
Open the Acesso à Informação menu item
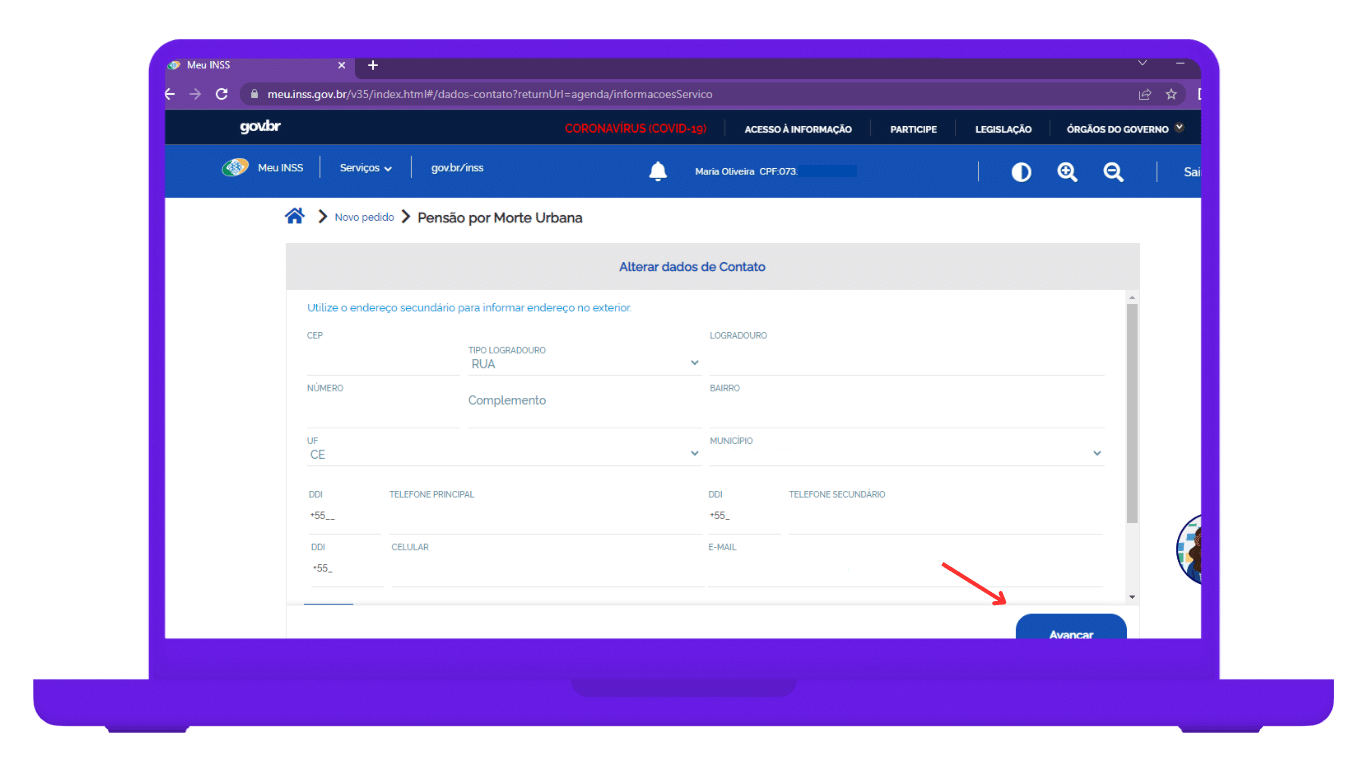(x=798, y=129)
